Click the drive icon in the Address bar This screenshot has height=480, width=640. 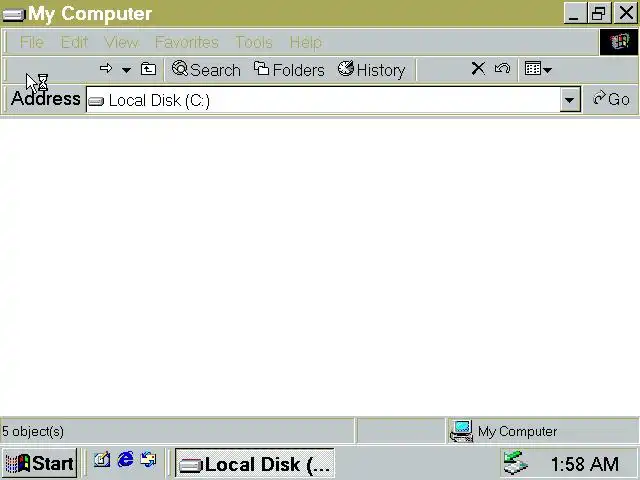point(96,101)
